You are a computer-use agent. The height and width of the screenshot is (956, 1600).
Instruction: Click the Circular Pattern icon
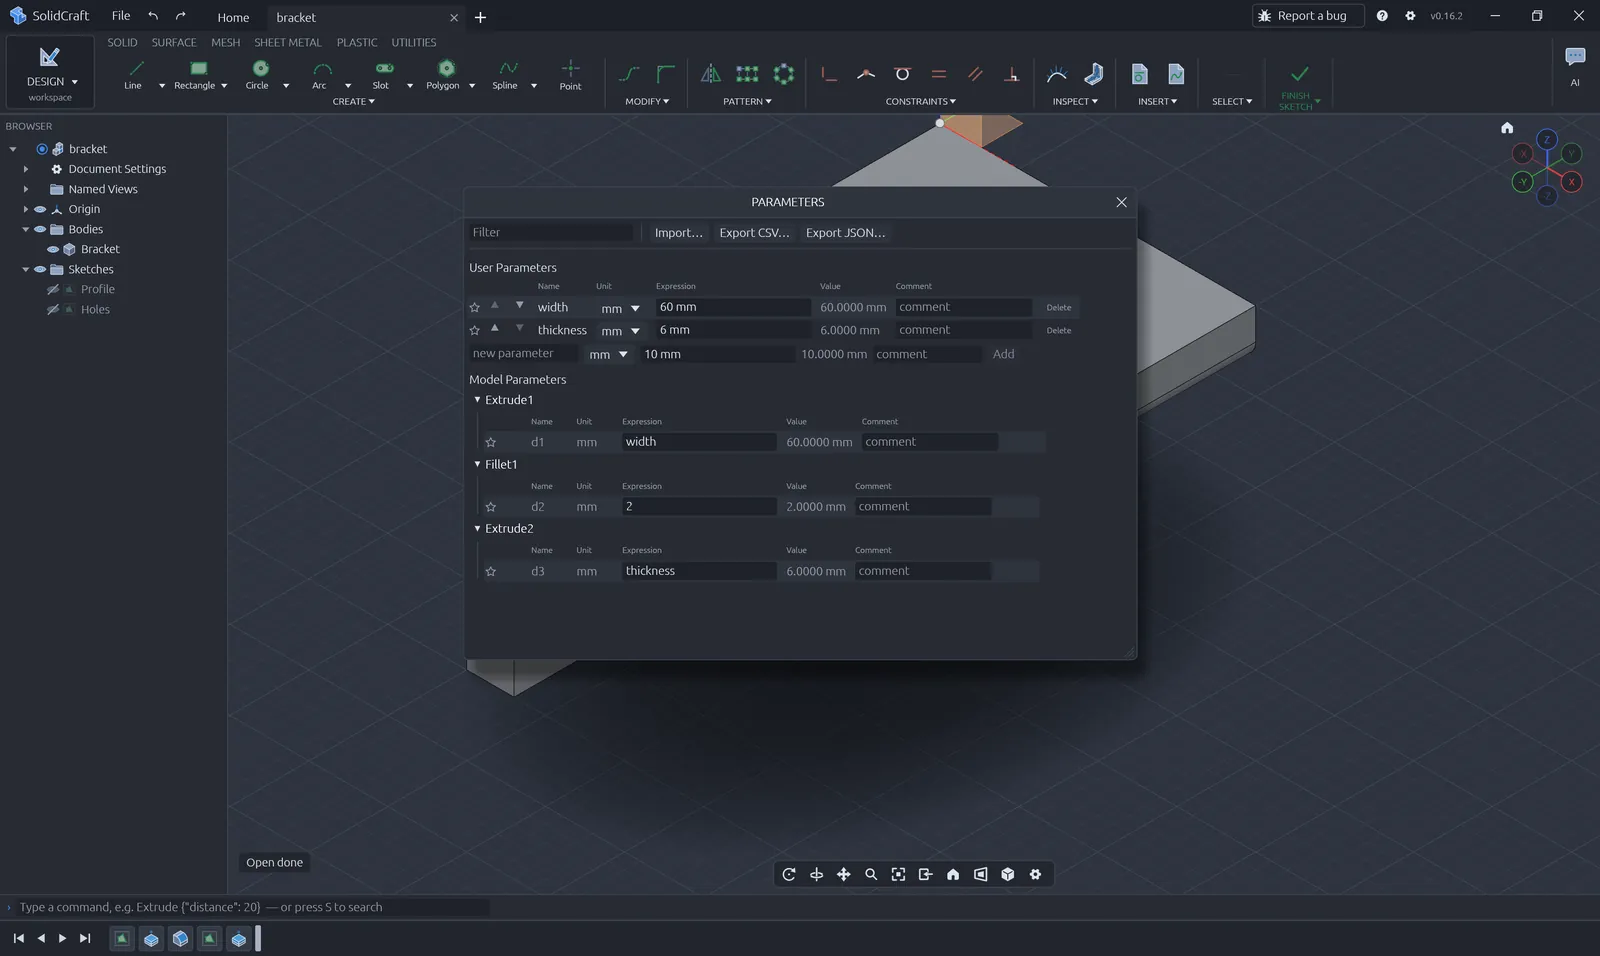point(784,74)
